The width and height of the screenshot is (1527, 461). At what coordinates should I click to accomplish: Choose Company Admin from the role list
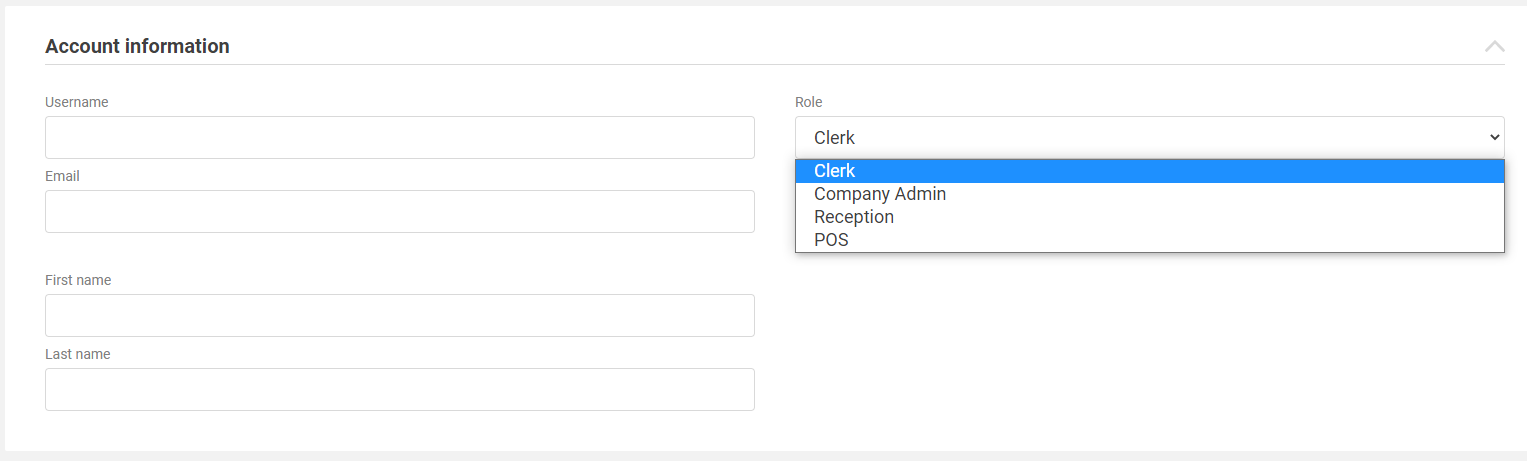880,194
